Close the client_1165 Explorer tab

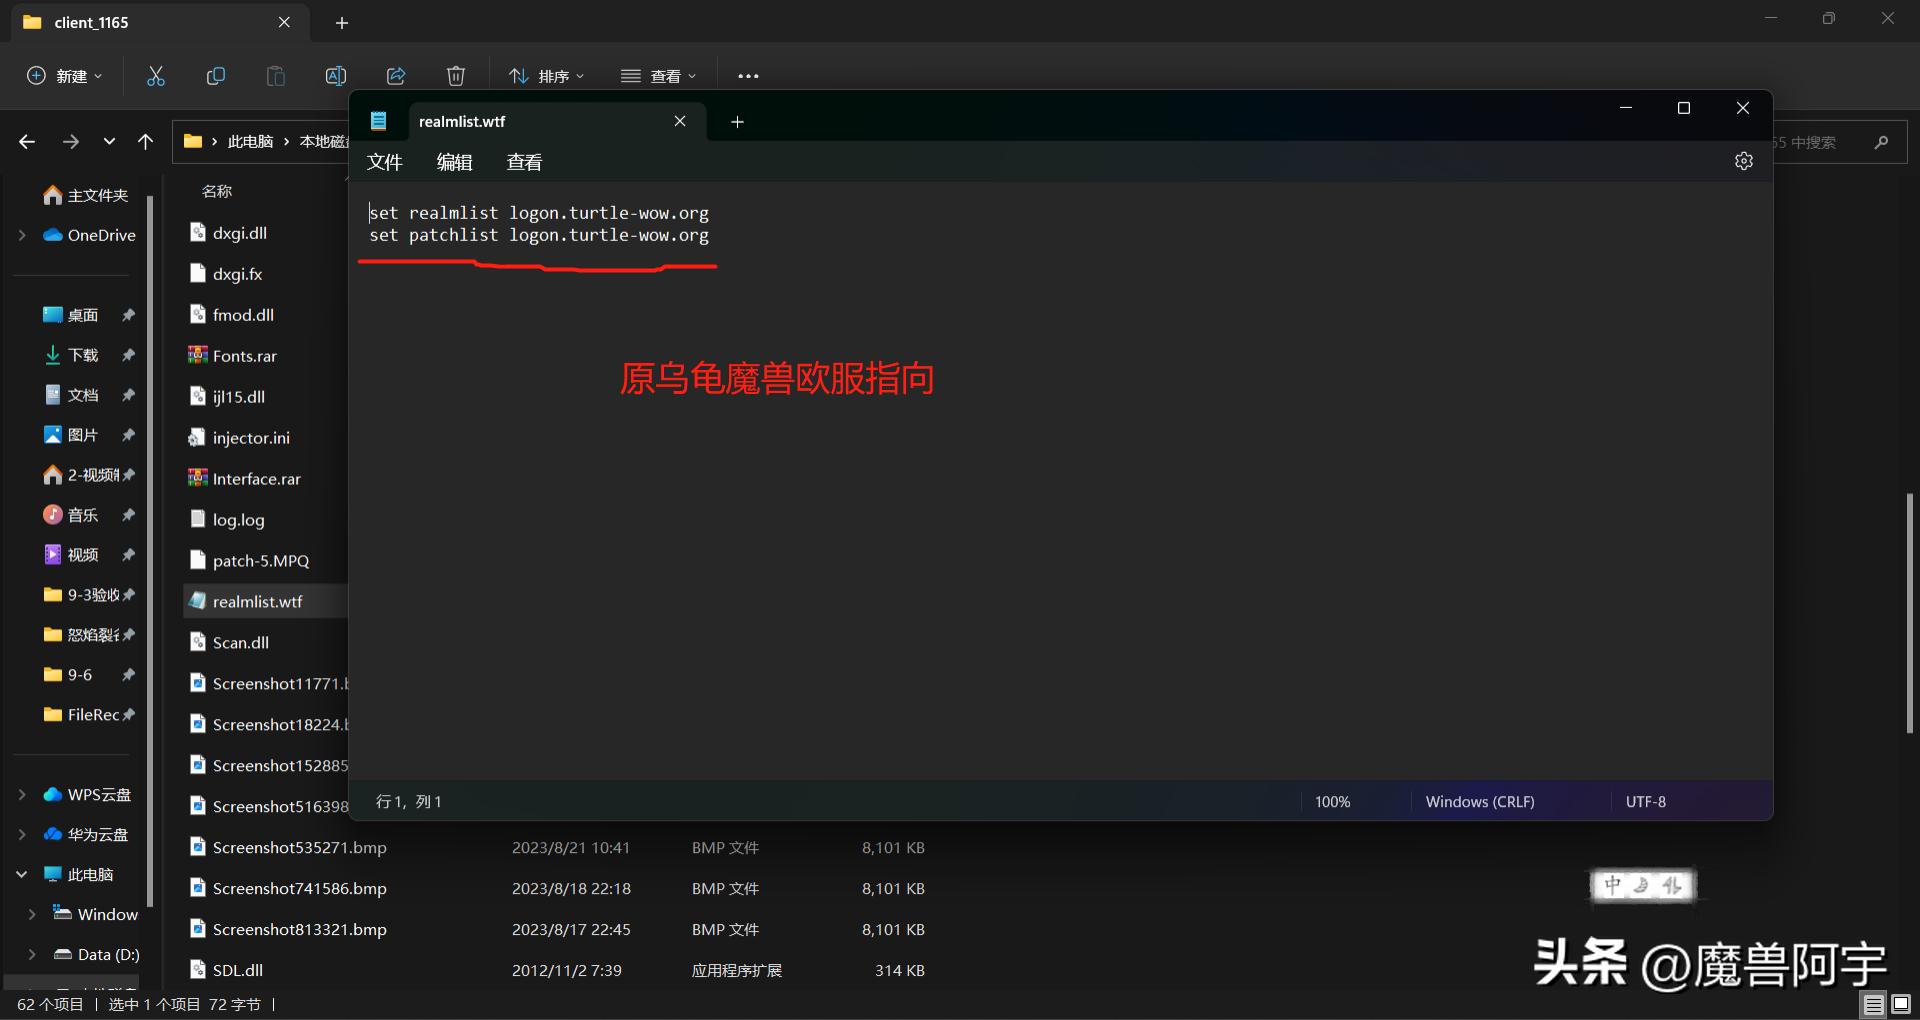(284, 22)
